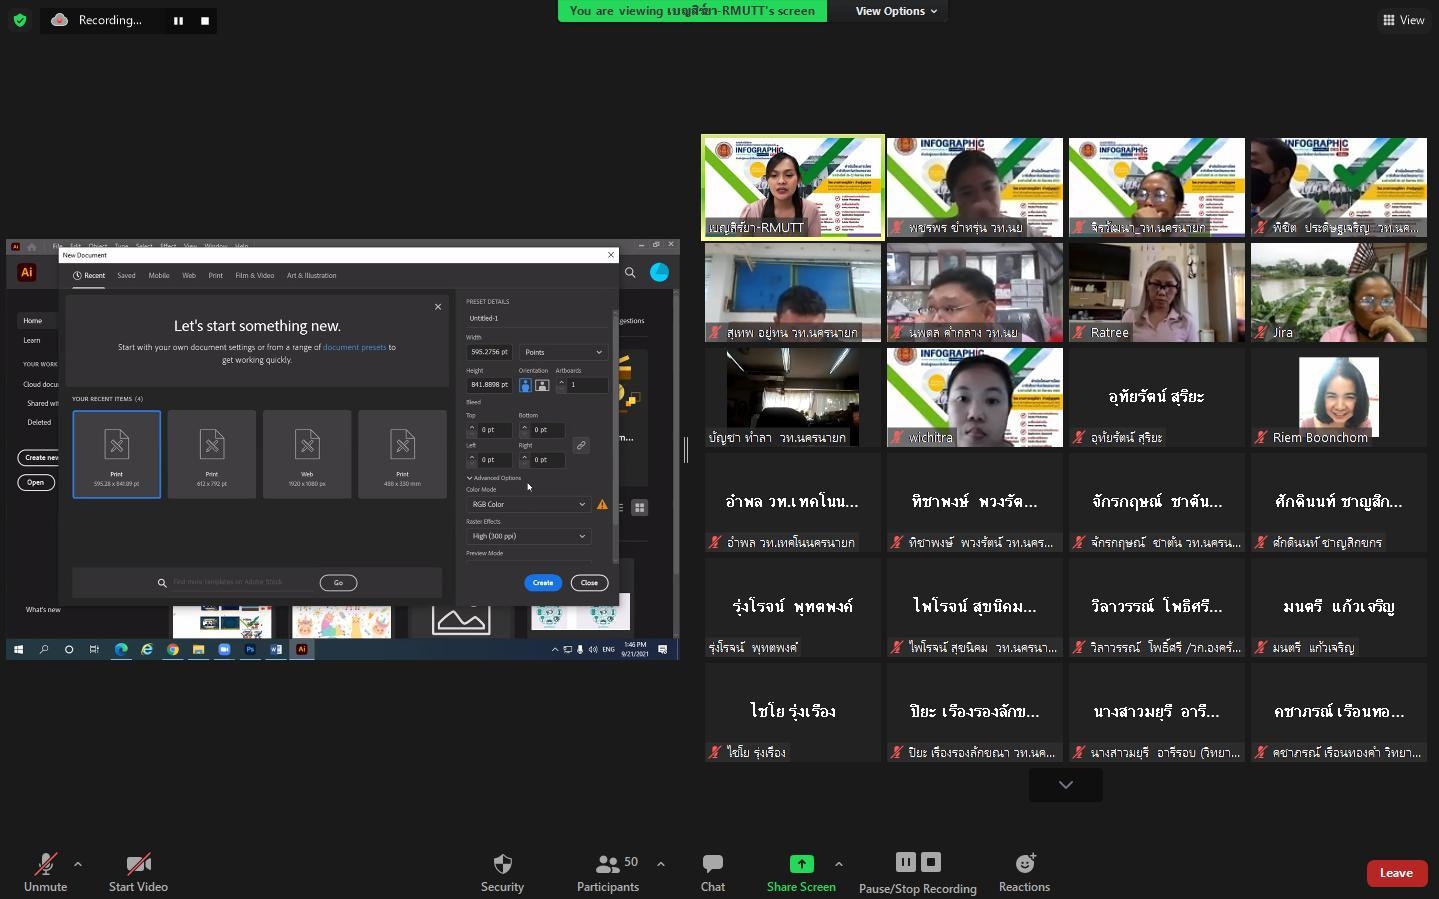Image resolution: width=1439 pixels, height=899 pixels.
Task: Open Chrome from the taskbar
Action: click(x=173, y=649)
